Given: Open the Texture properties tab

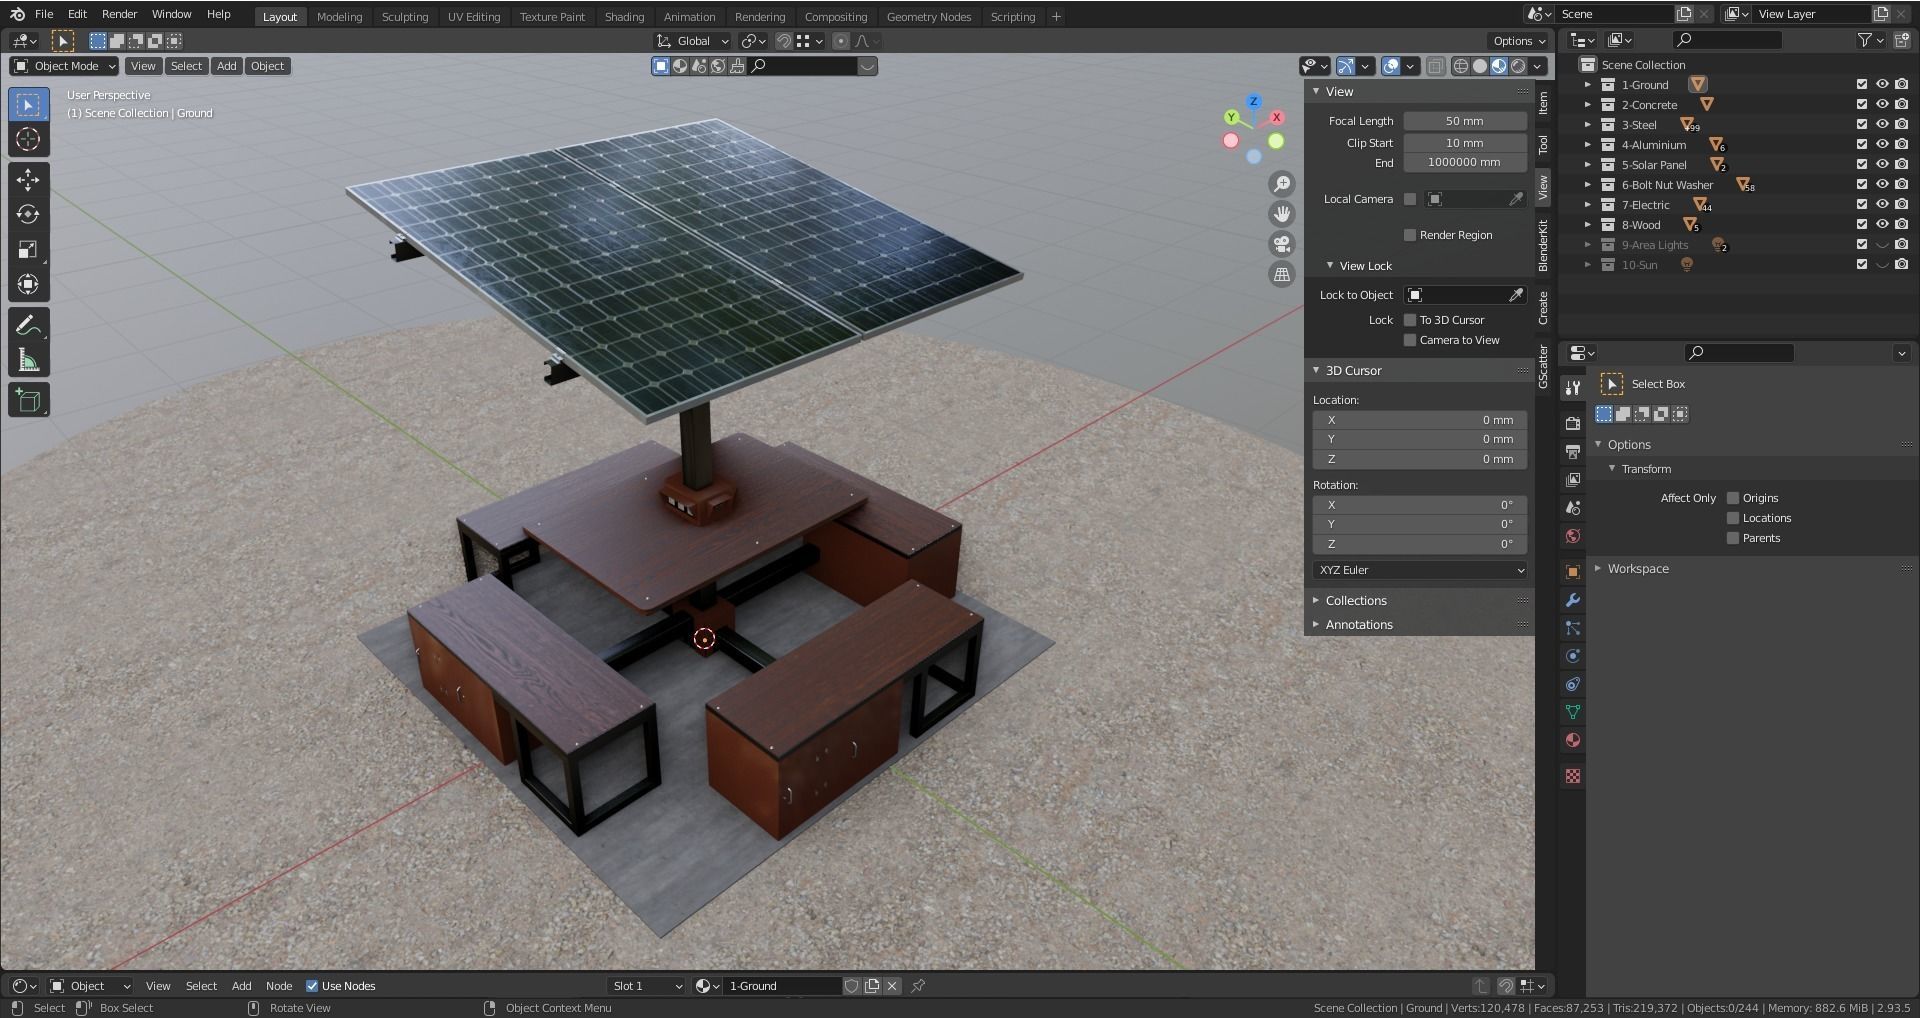Looking at the screenshot, I should tap(1573, 776).
